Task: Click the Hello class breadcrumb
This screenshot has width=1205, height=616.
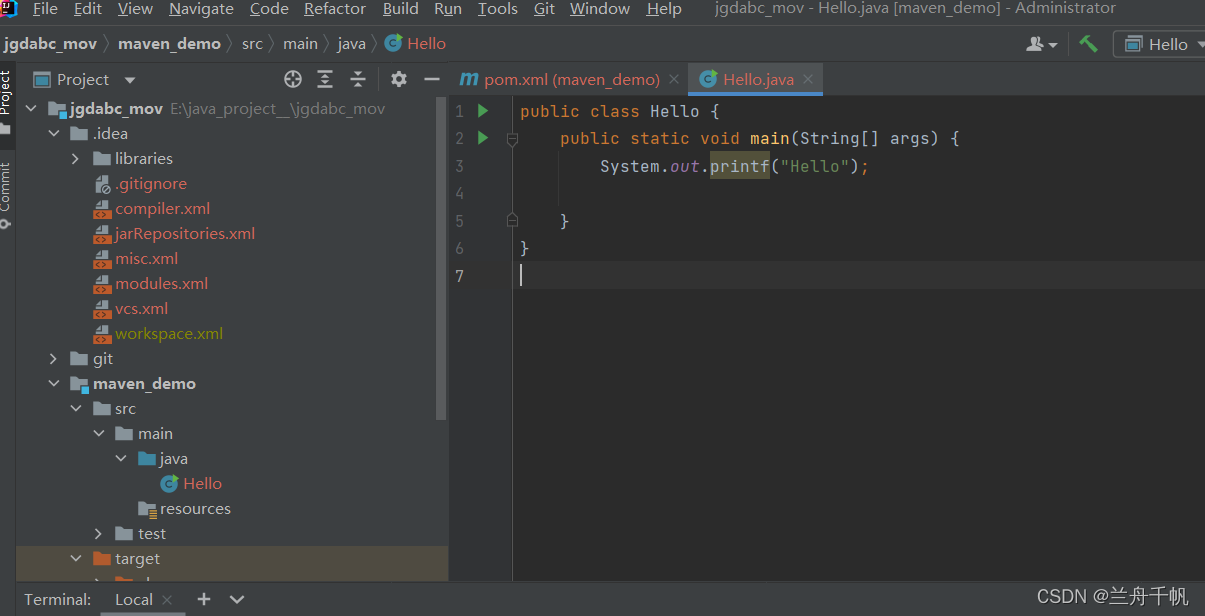Action: click(415, 44)
